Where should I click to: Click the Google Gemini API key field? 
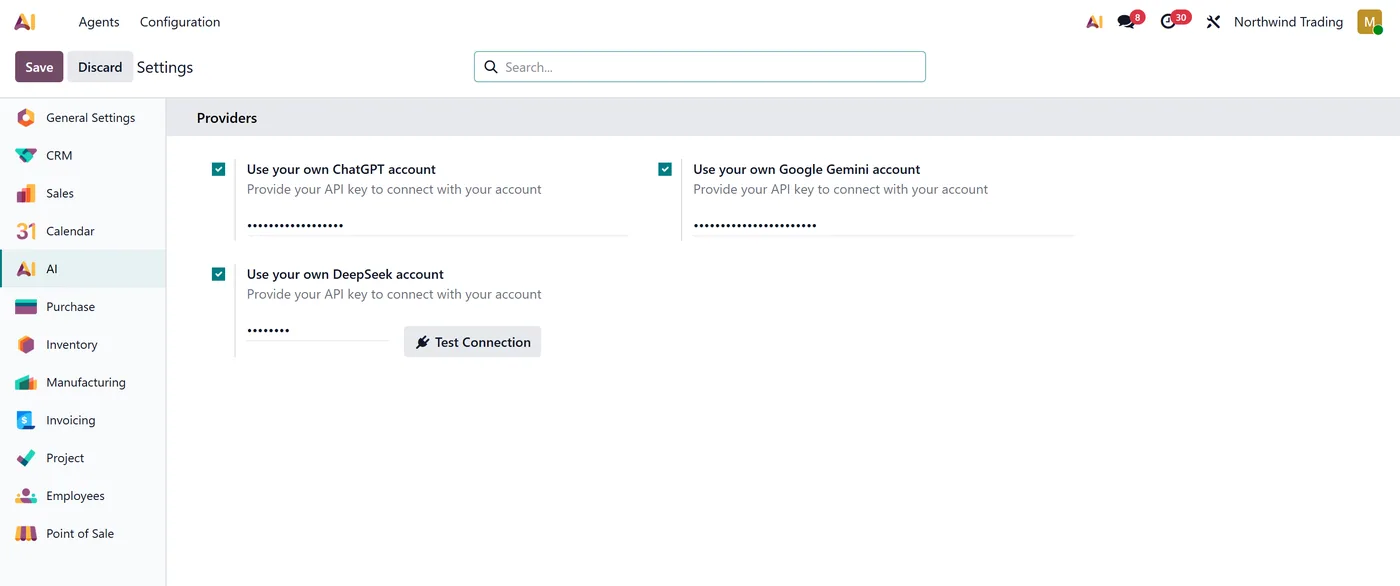click(x=883, y=225)
